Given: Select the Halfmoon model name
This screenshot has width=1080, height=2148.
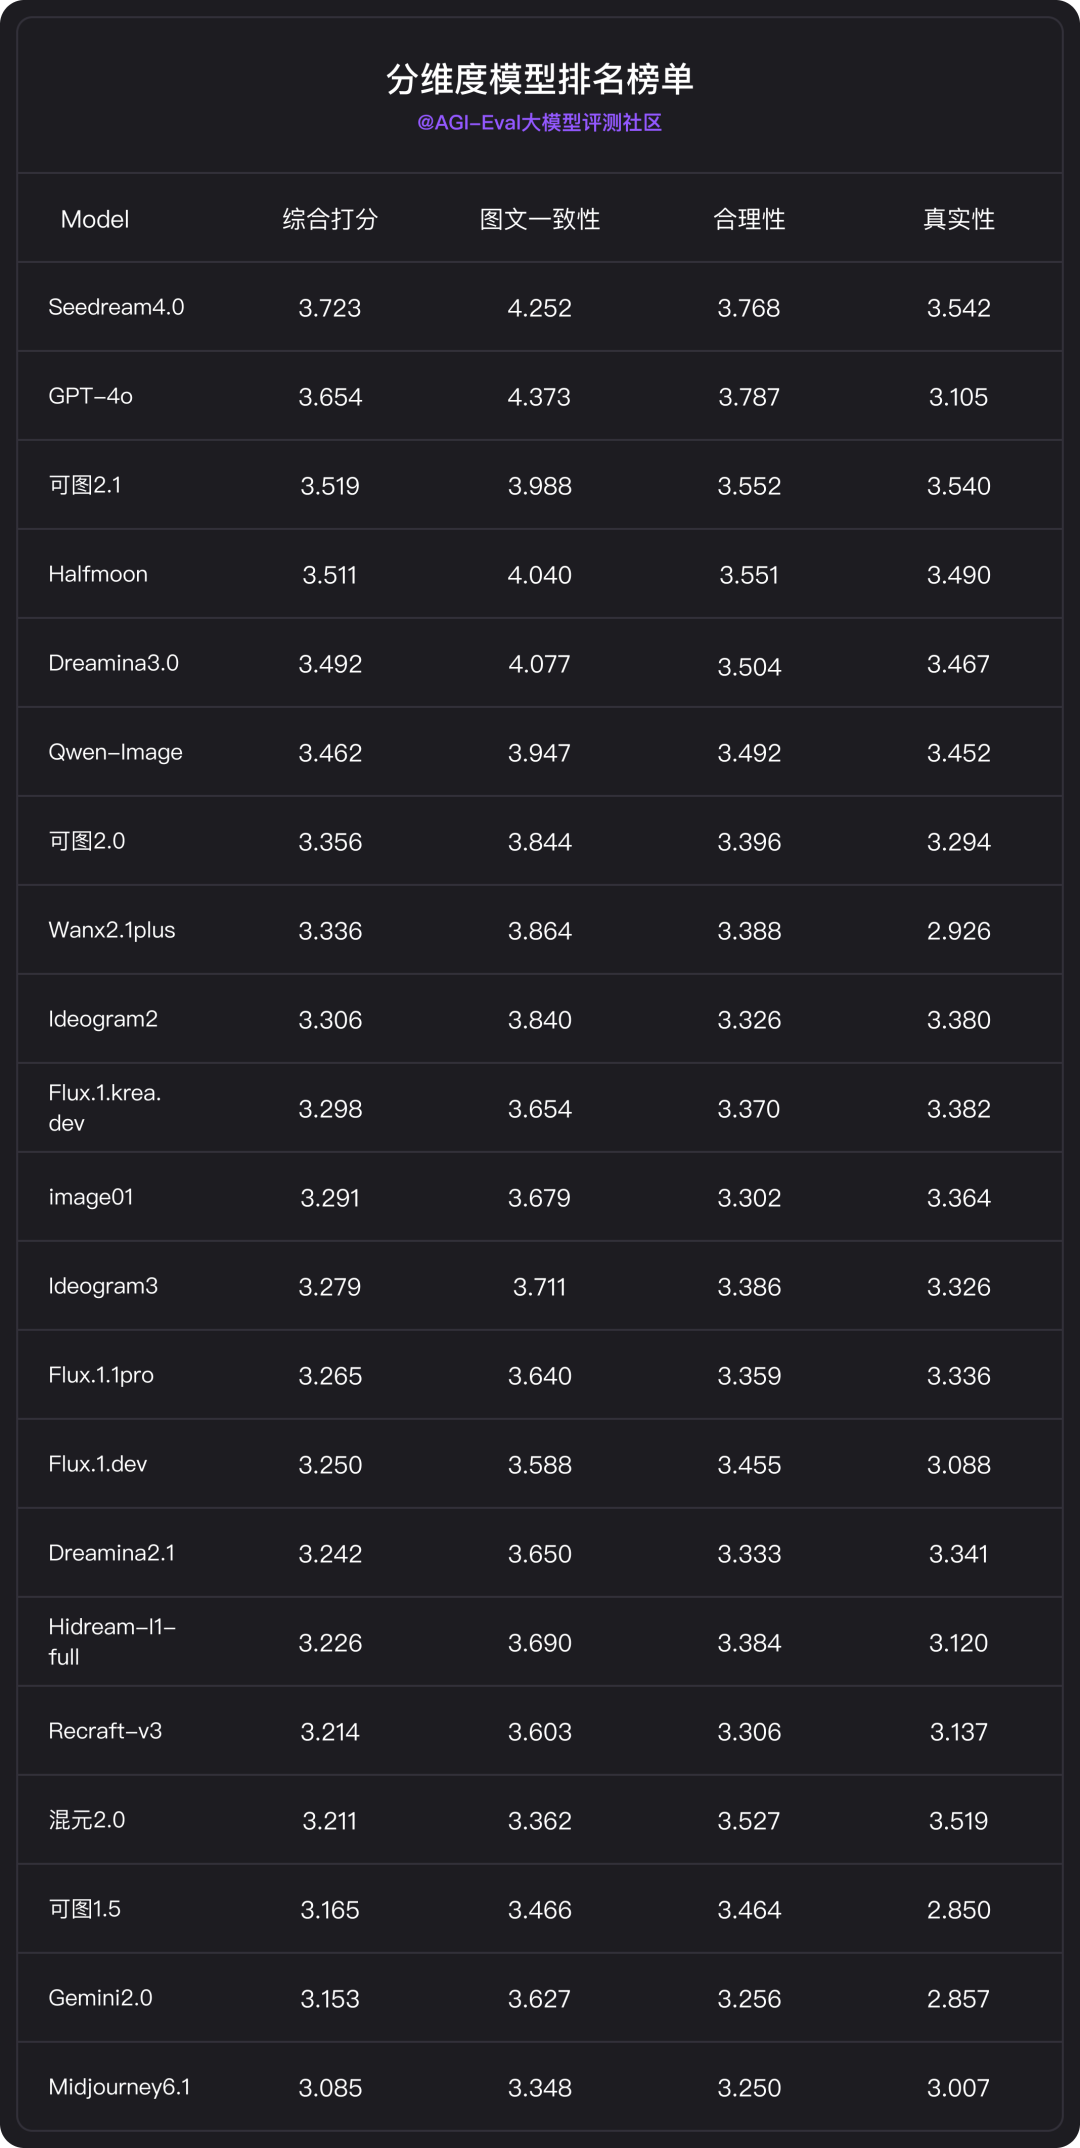Looking at the screenshot, I should (98, 574).
